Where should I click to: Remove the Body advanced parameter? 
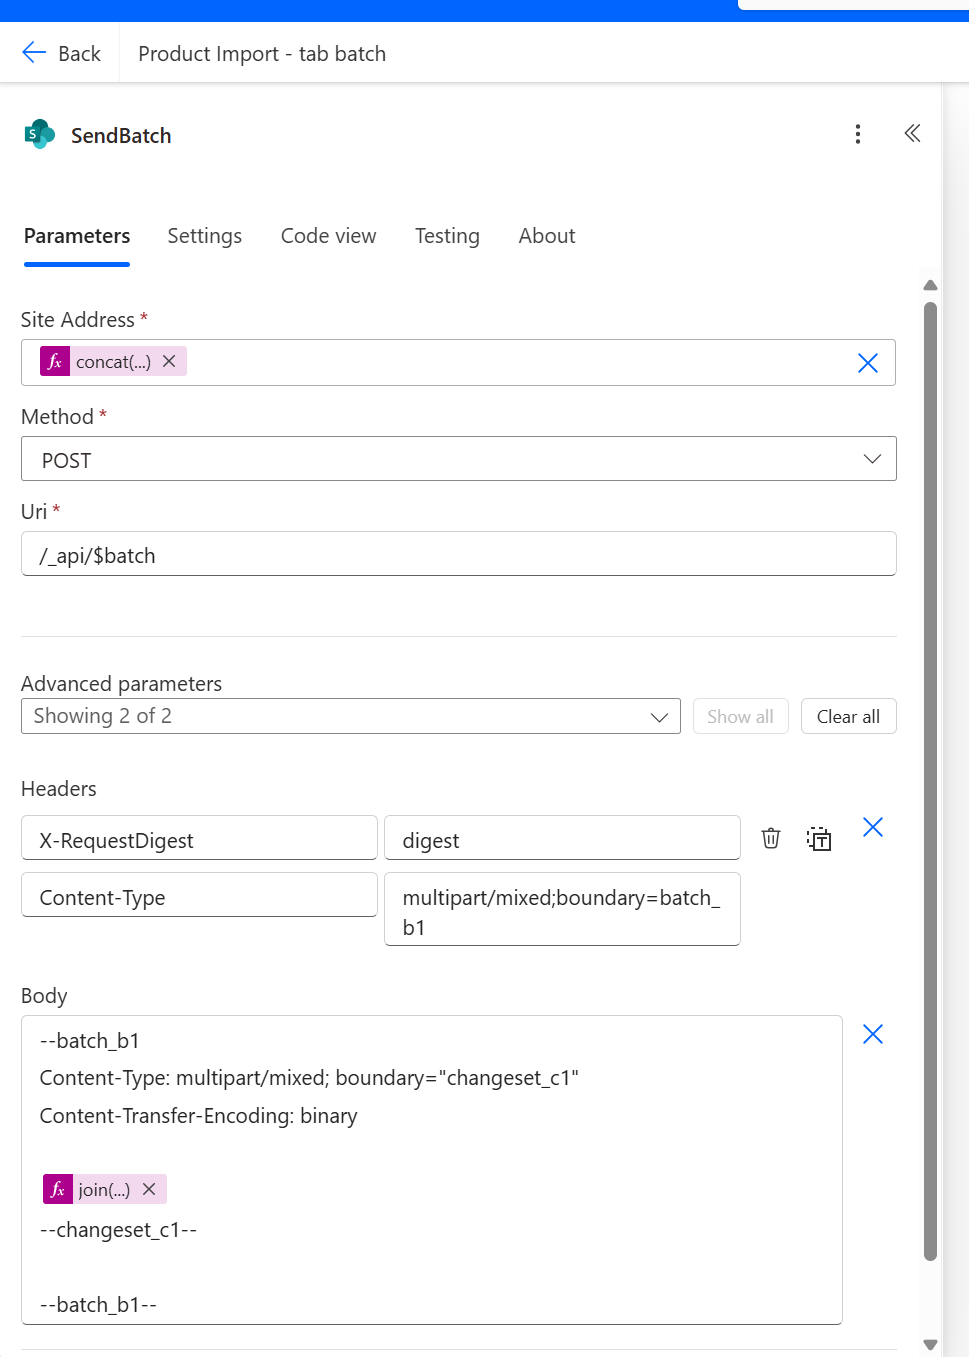[x=873, y=1034]
